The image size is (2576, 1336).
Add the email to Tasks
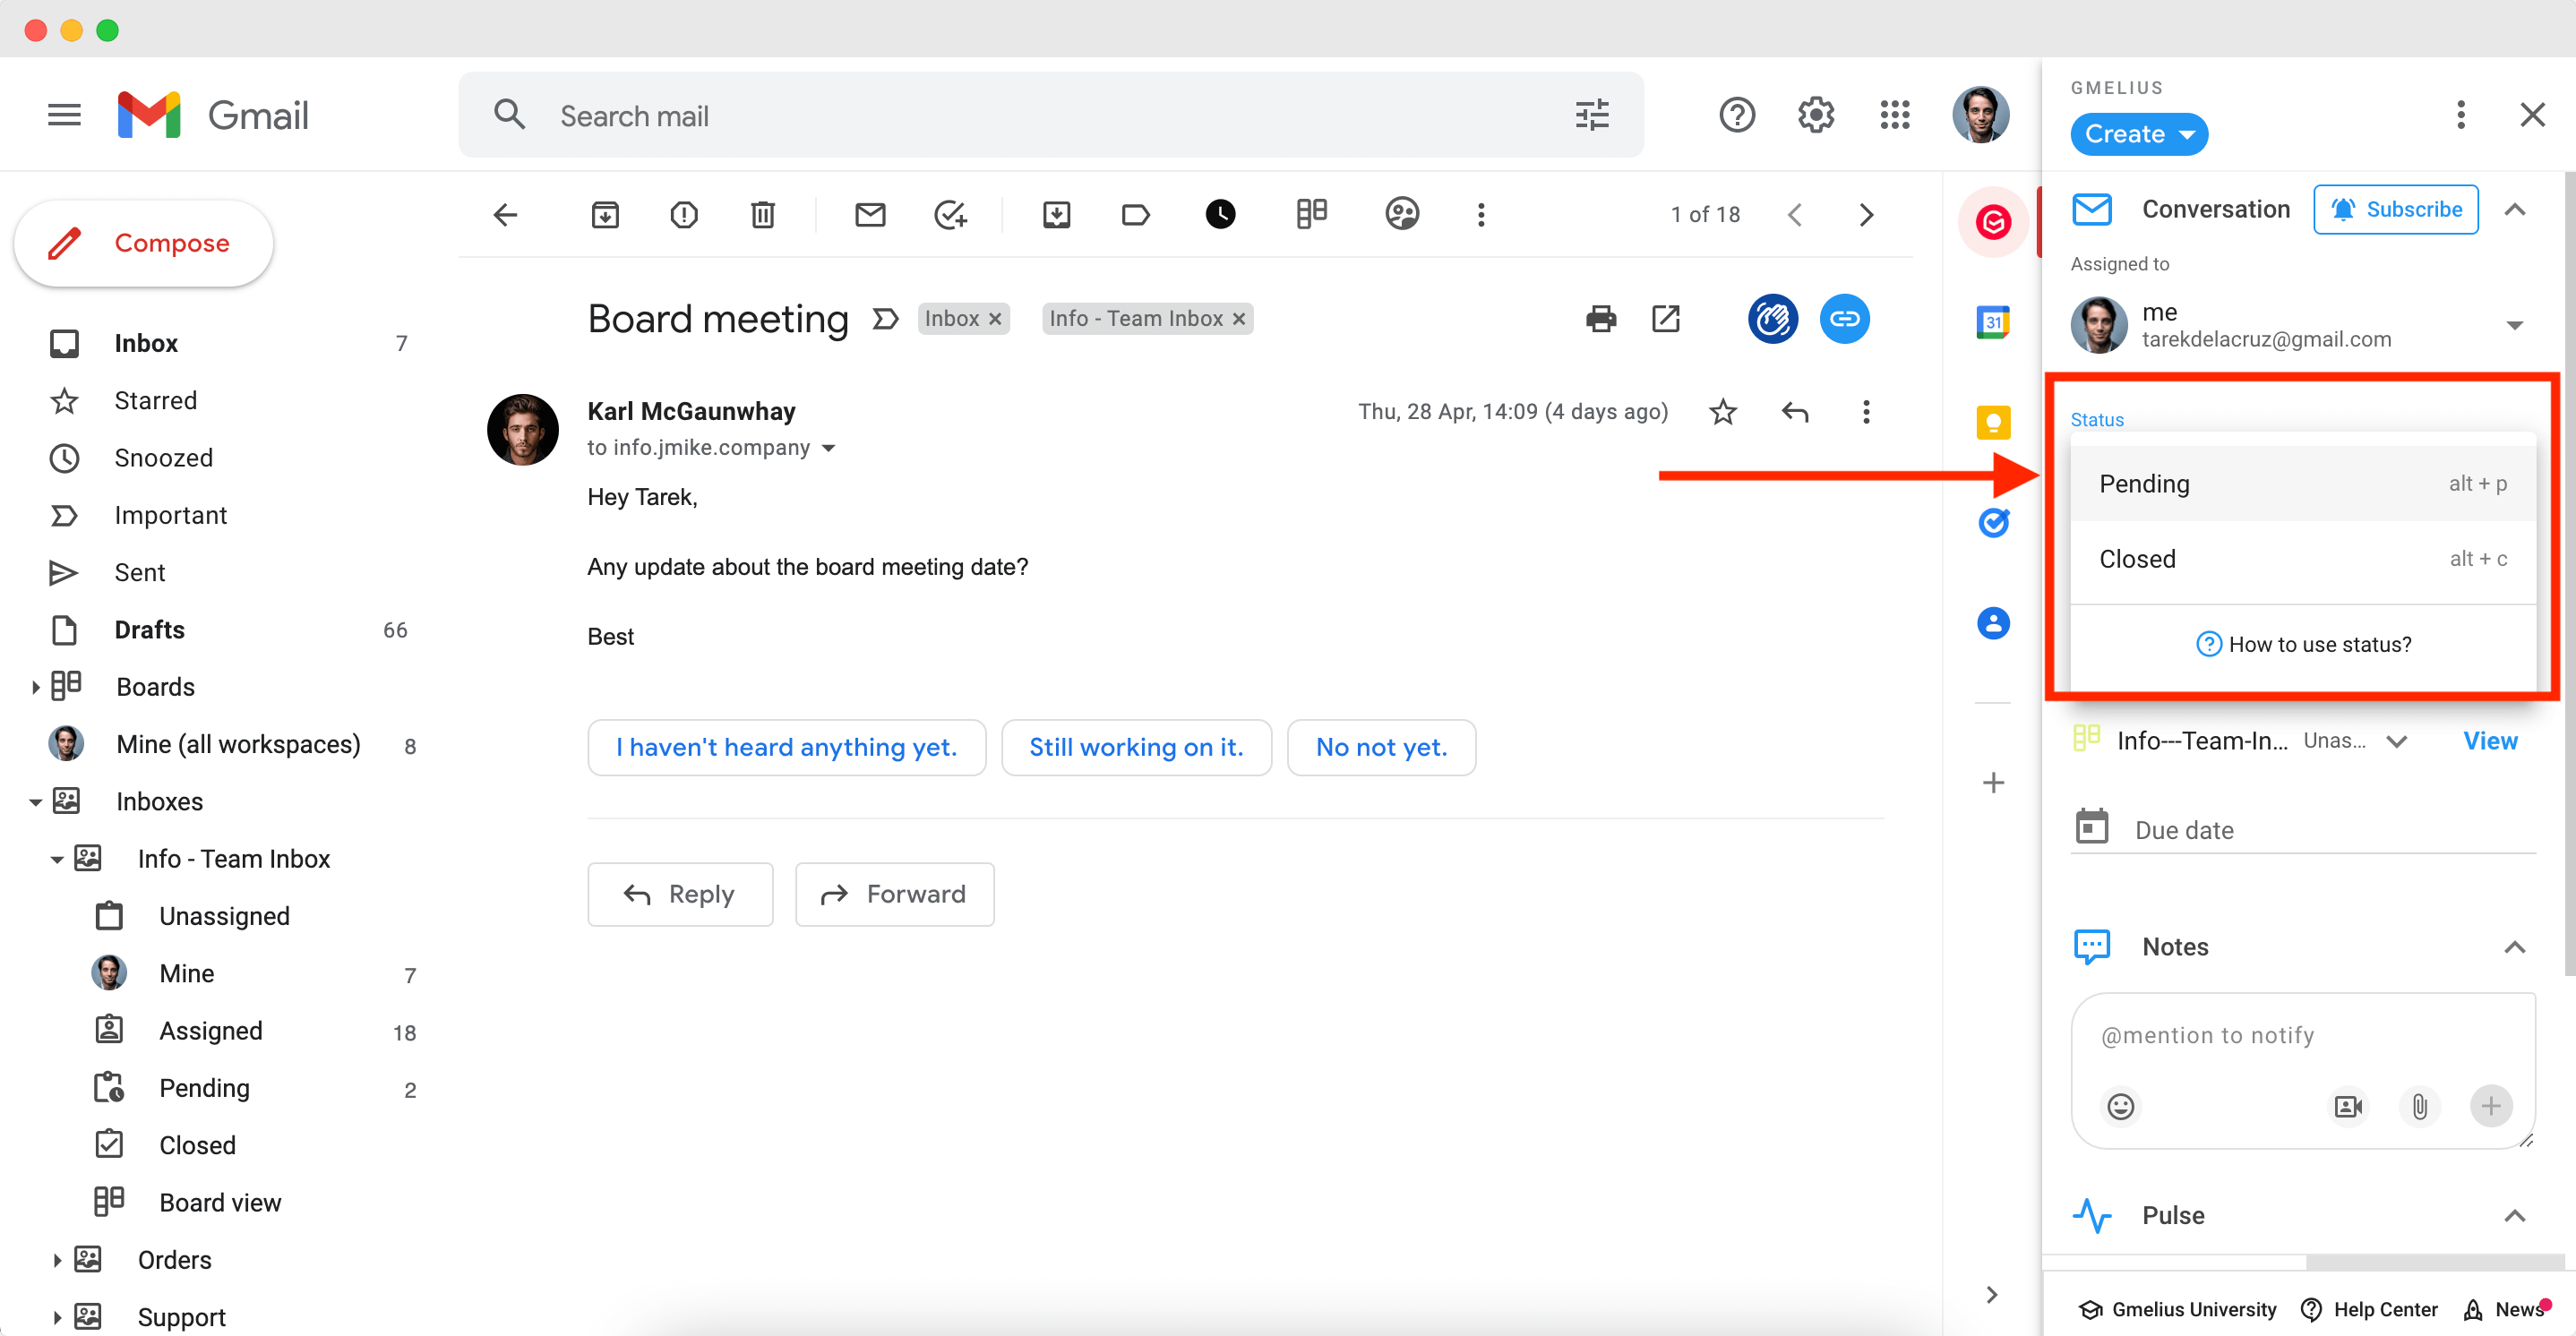950,214
